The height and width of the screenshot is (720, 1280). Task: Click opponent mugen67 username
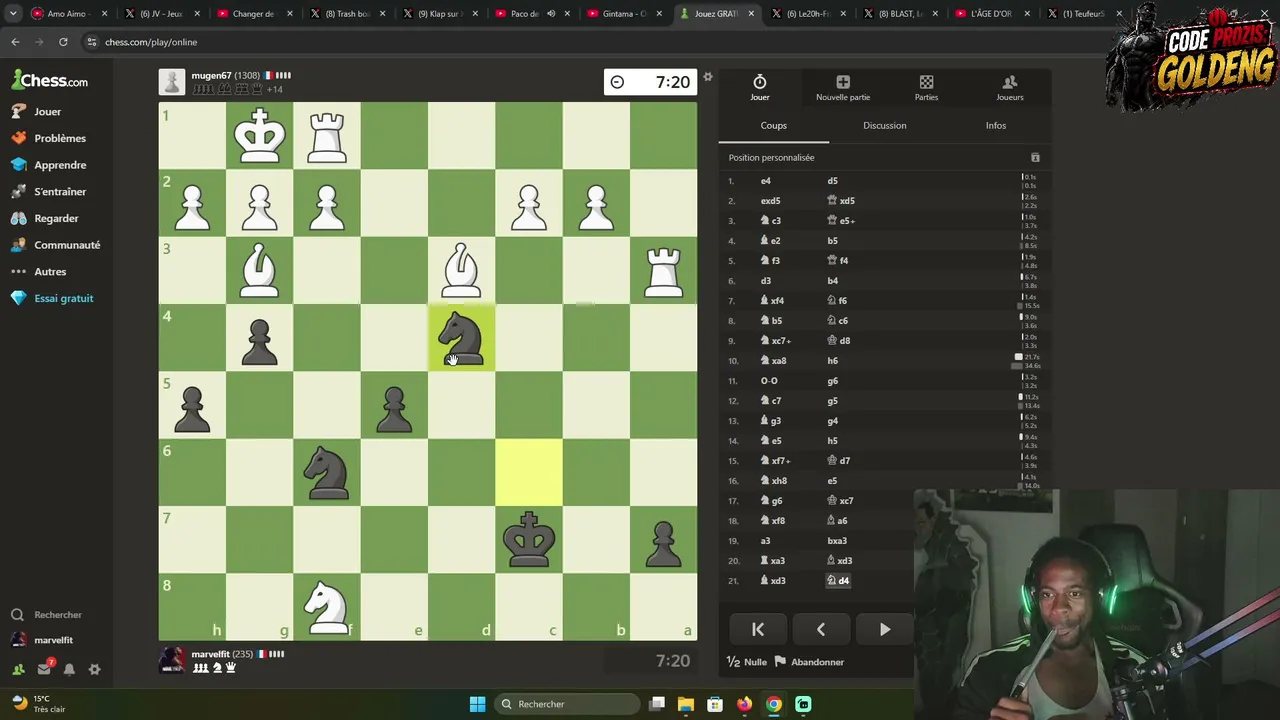coord(211,76)
